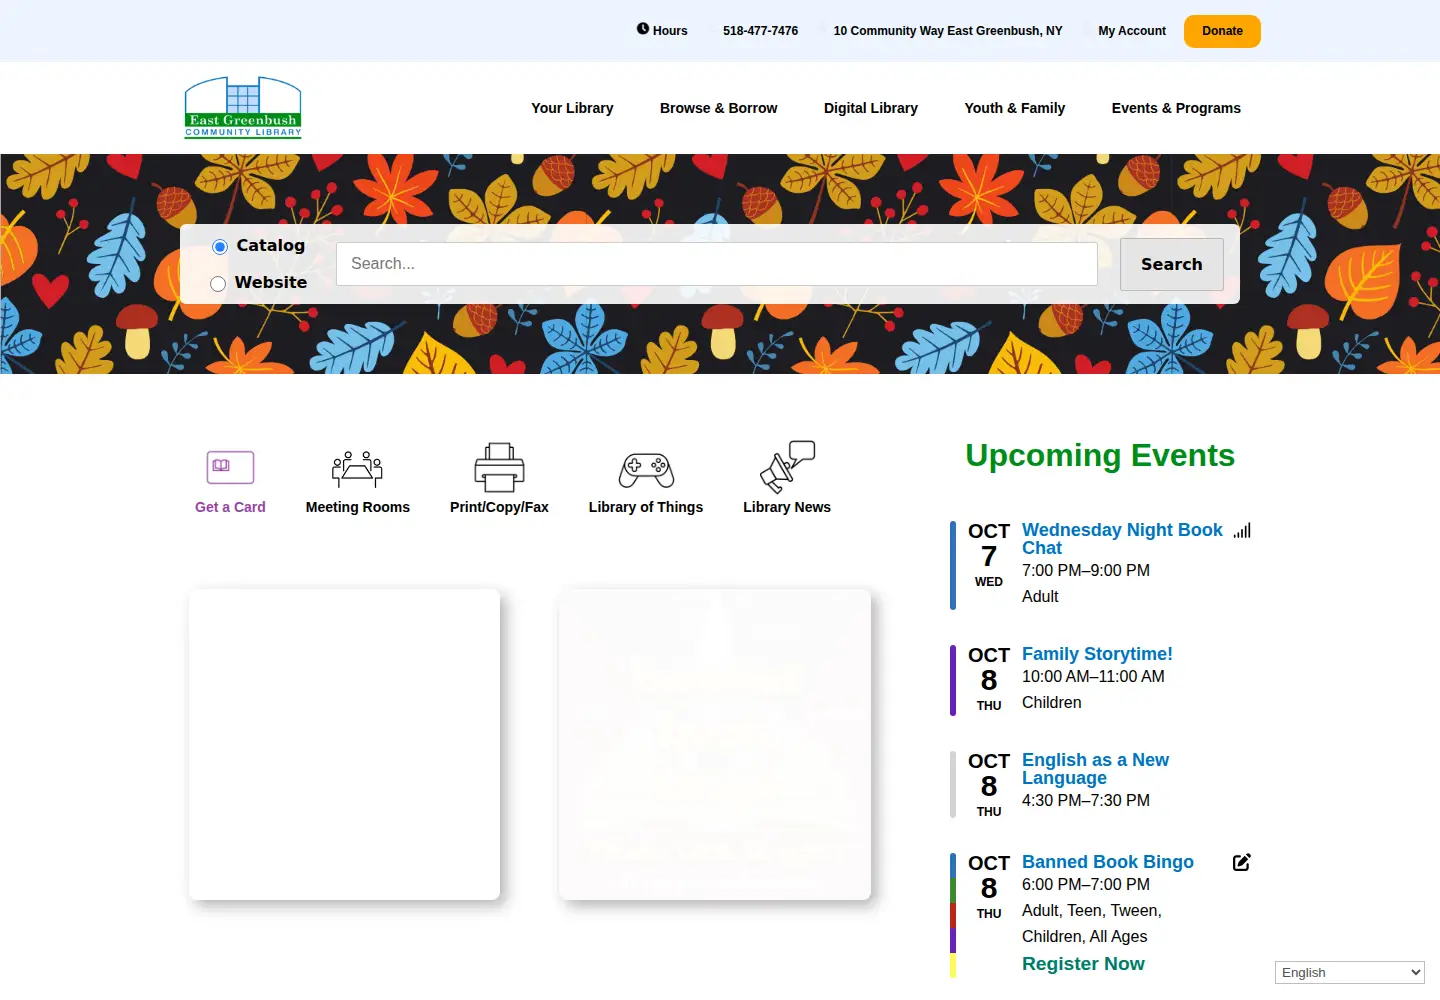The width and height of the screenshot is (1440, 1000).
Task: Open the Meeting Rooms icon
Action: point(357,468)
